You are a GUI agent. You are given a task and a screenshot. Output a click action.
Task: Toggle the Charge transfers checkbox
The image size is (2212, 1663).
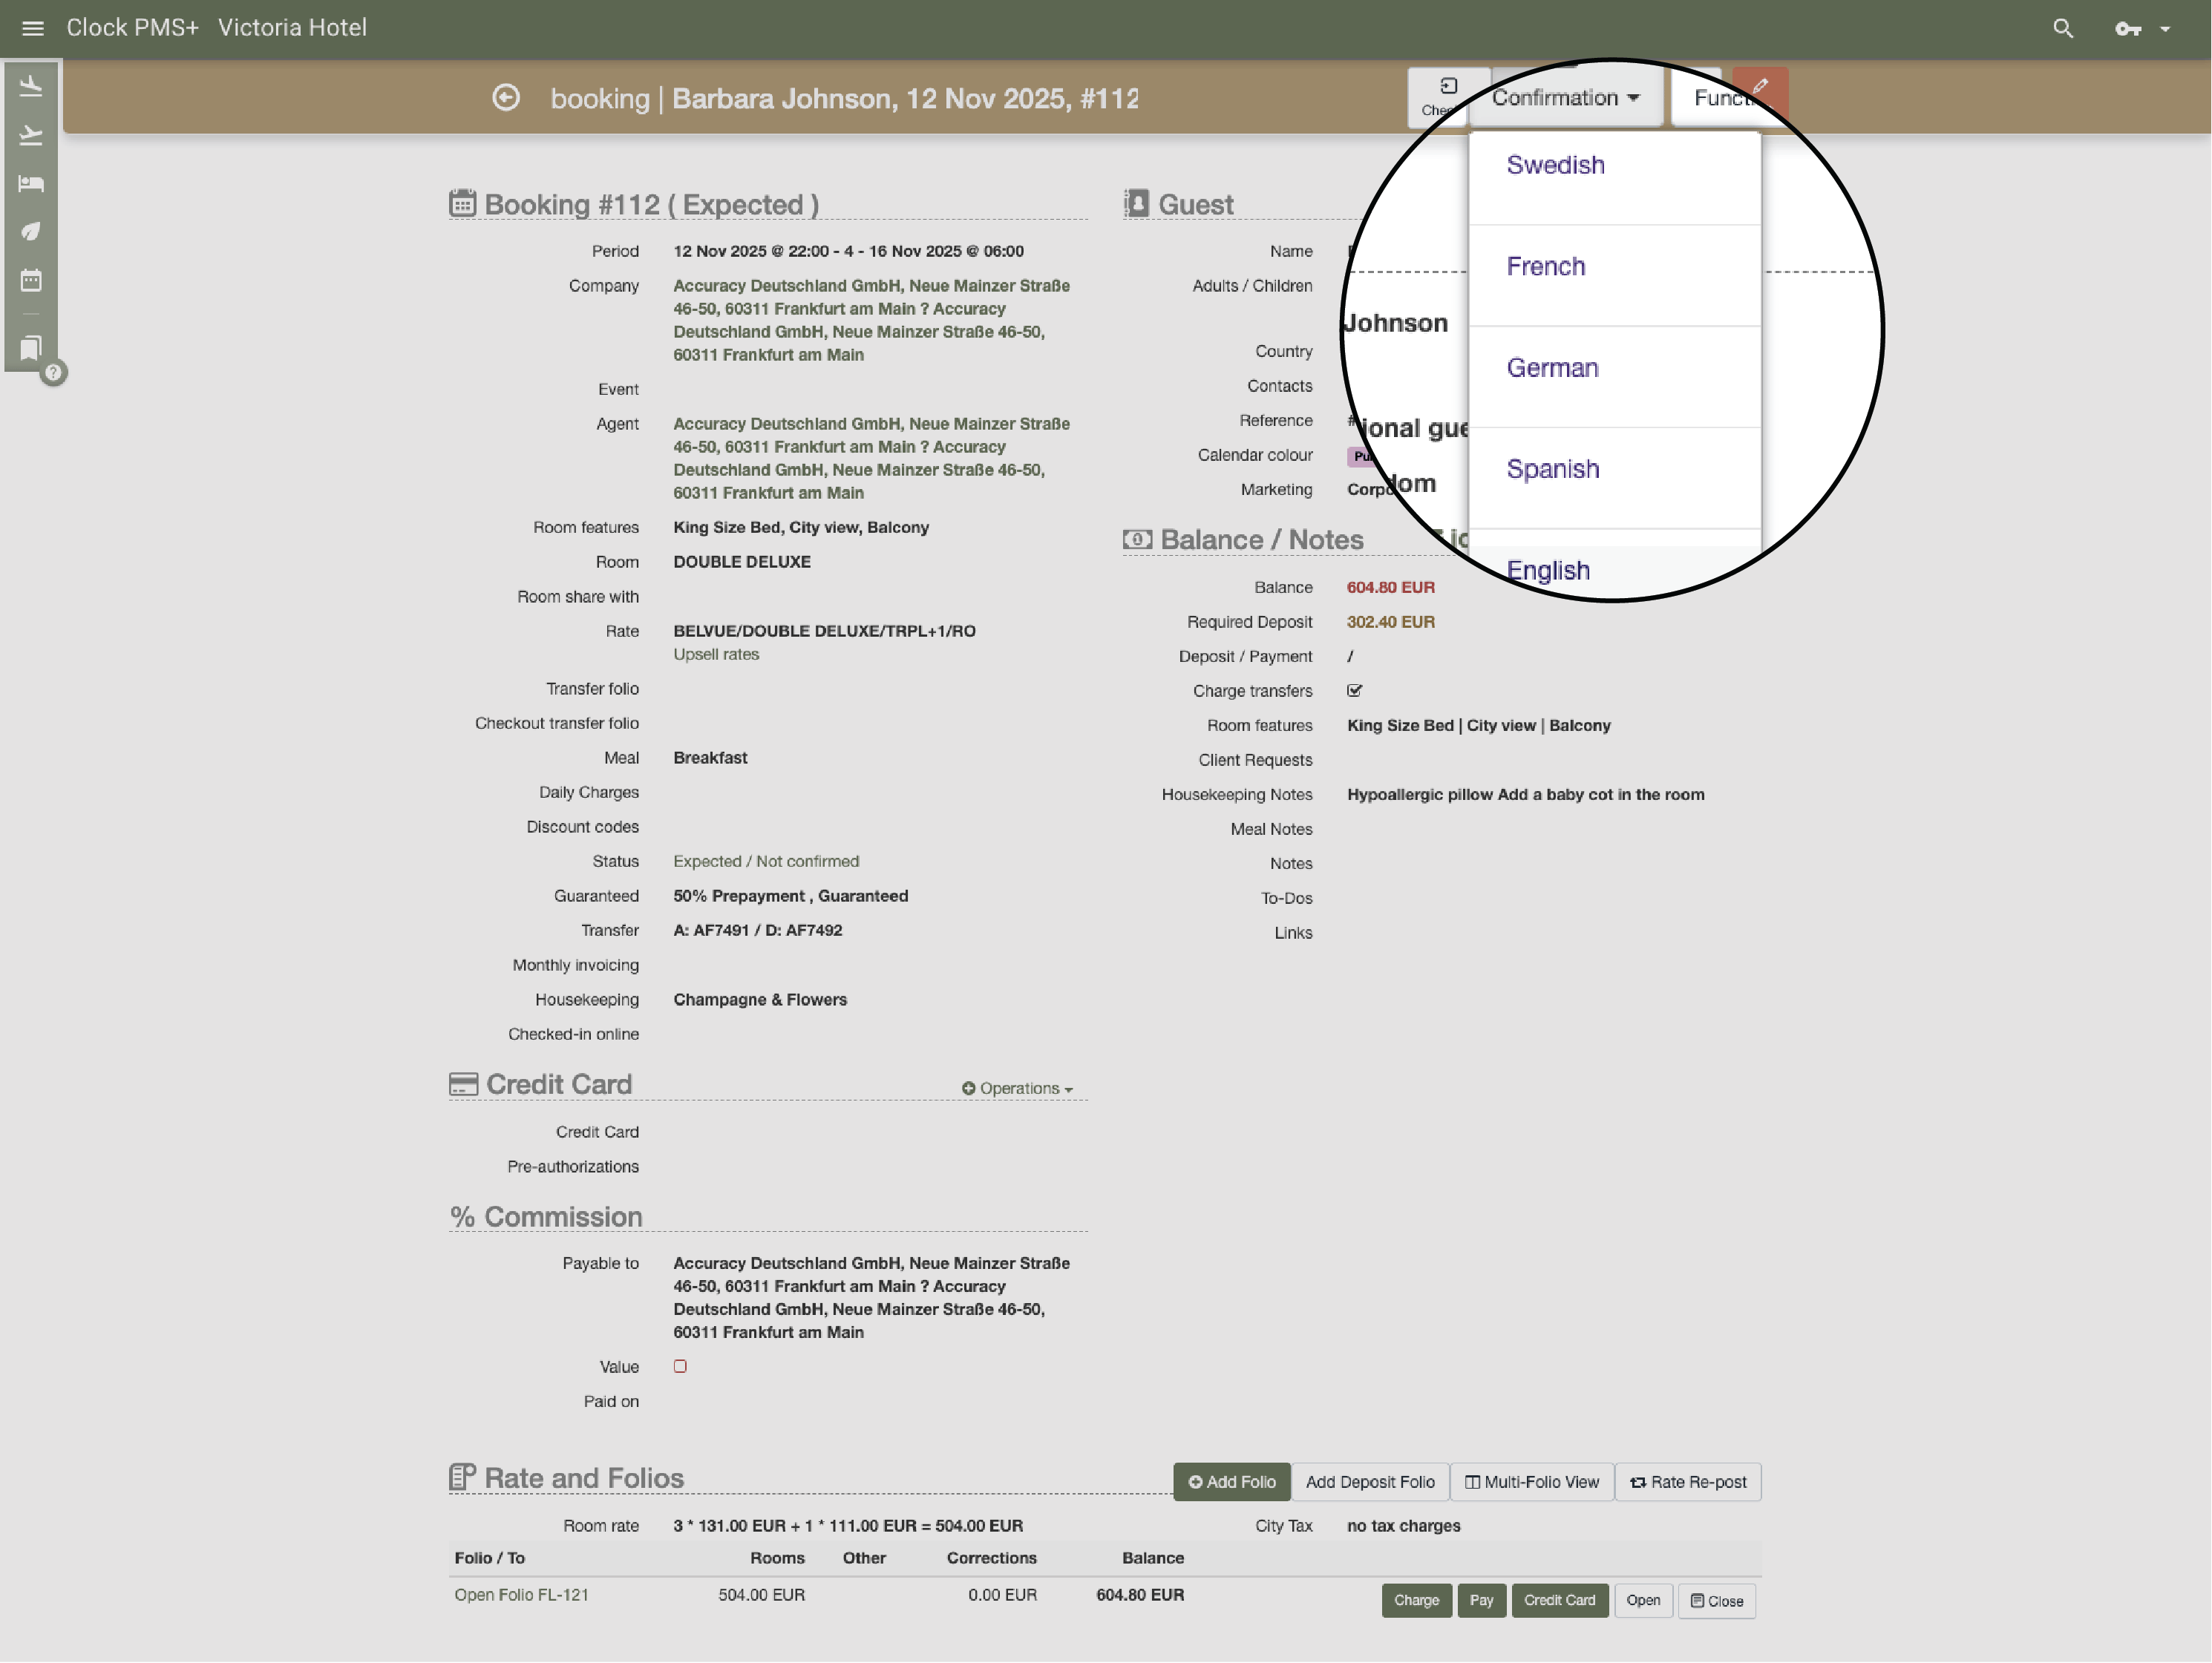[x=1354, y=690]
